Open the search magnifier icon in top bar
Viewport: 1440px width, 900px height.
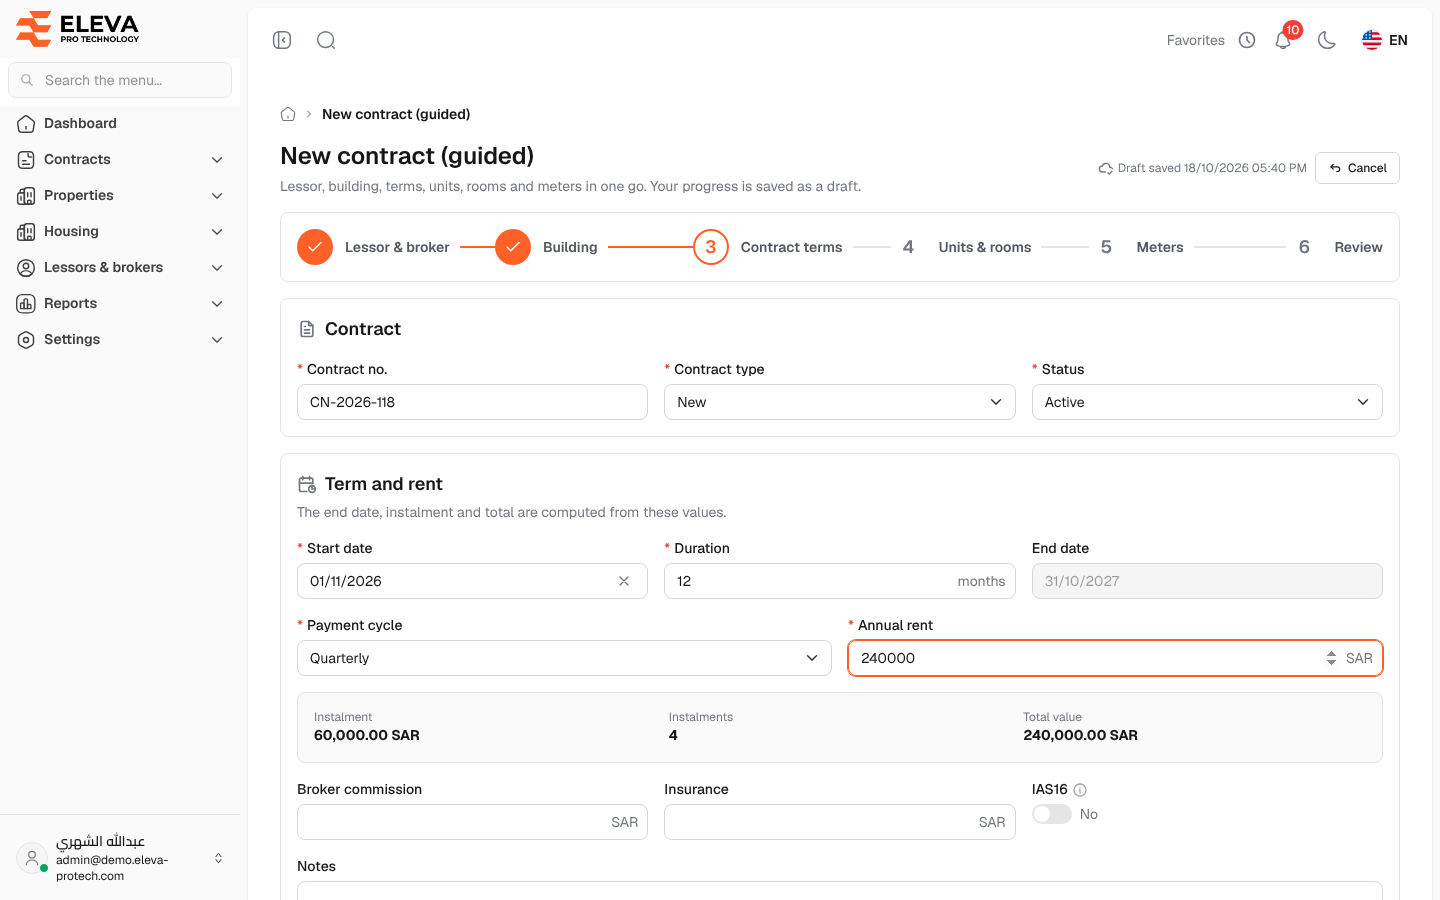[x=326, y=40]
